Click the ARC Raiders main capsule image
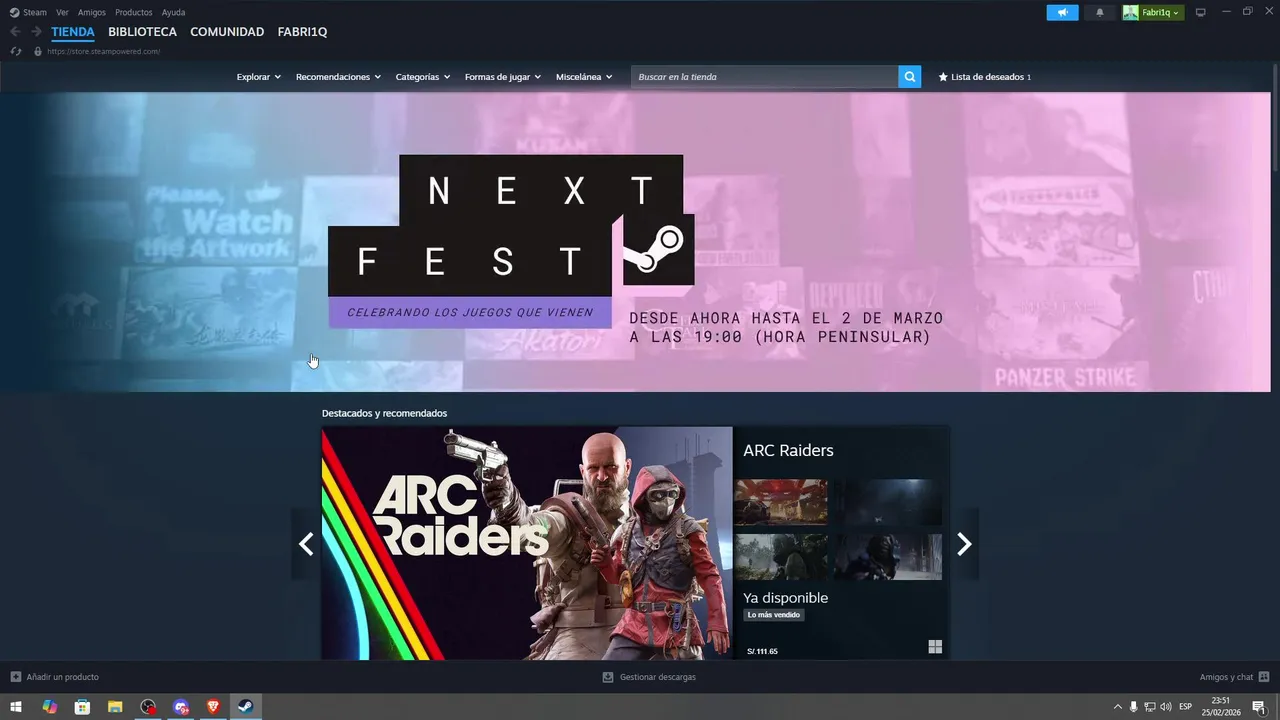This screenshot has height=720, width=1280. coord(527,543)
